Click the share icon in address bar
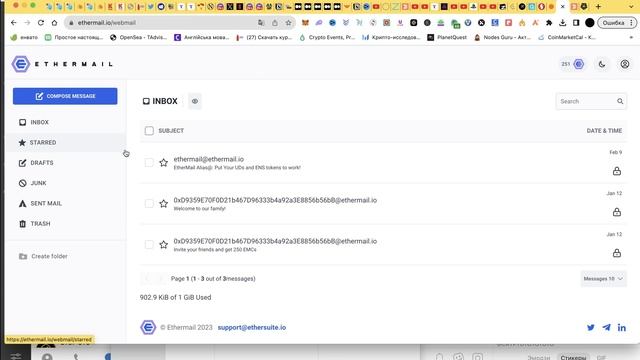Viewport: 640px width, 360px height. pyautogui.click(x=275, y=23)
